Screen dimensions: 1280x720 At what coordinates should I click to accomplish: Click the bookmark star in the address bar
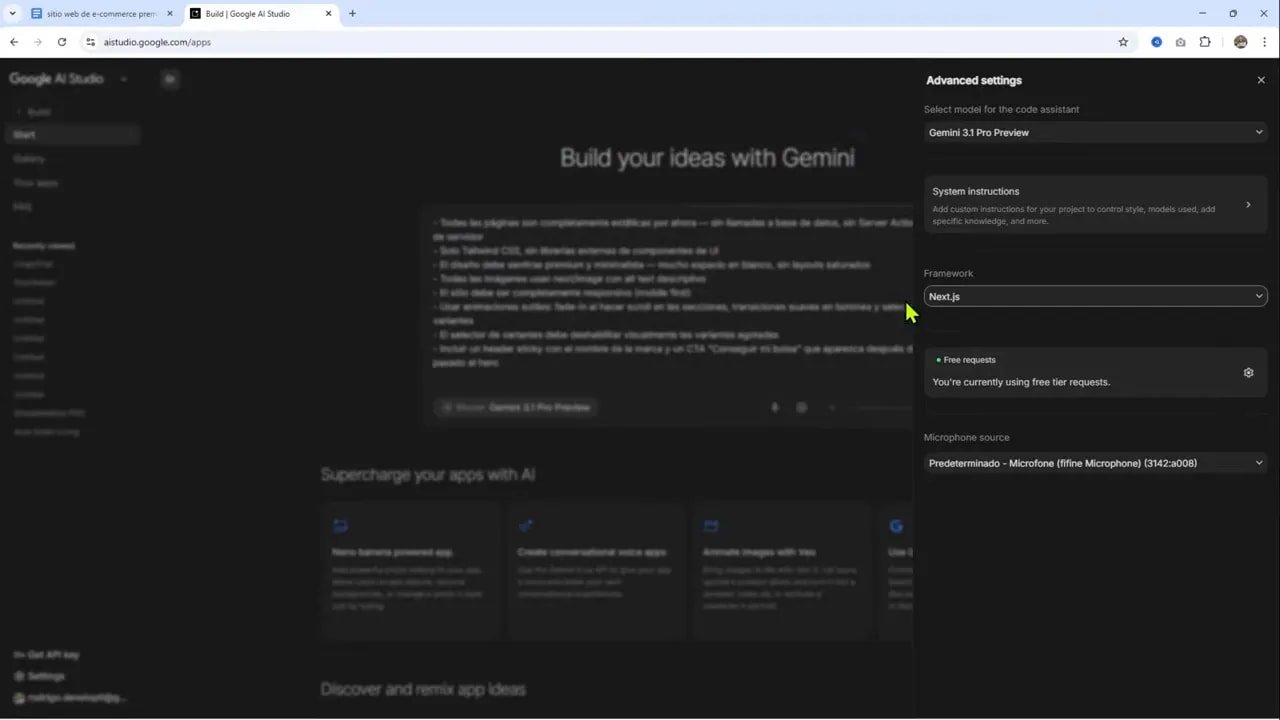tap(1123, 42)
